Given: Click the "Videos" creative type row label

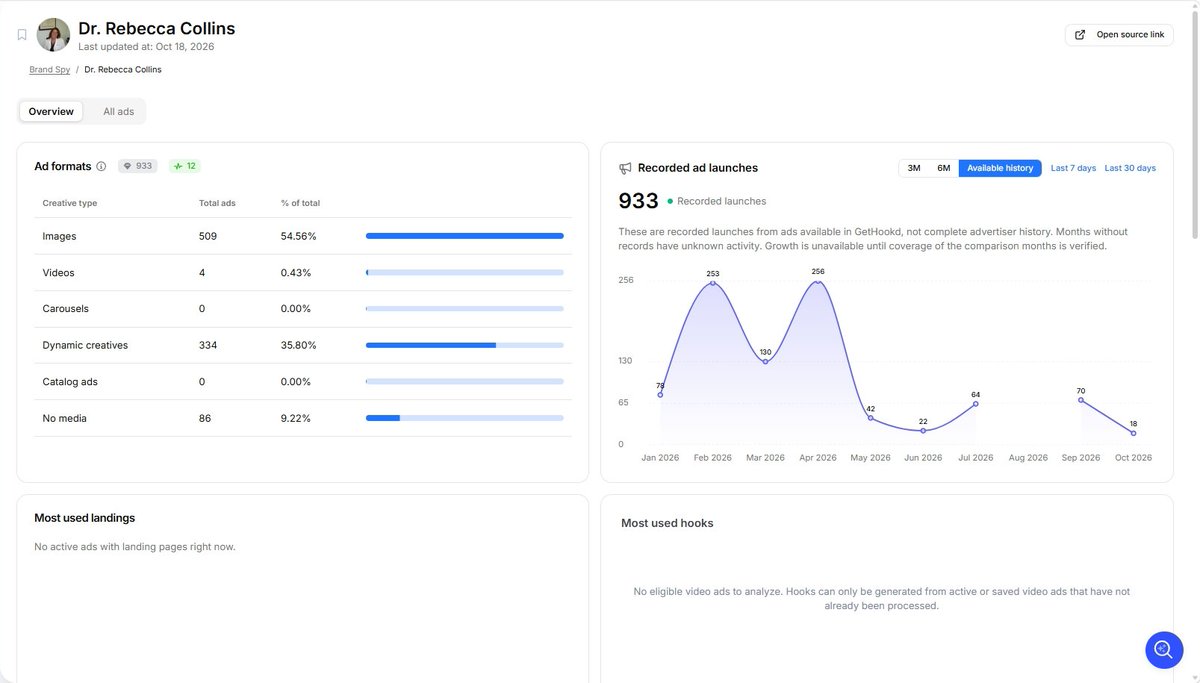Looking at the screenshot, I should (58, 273).
